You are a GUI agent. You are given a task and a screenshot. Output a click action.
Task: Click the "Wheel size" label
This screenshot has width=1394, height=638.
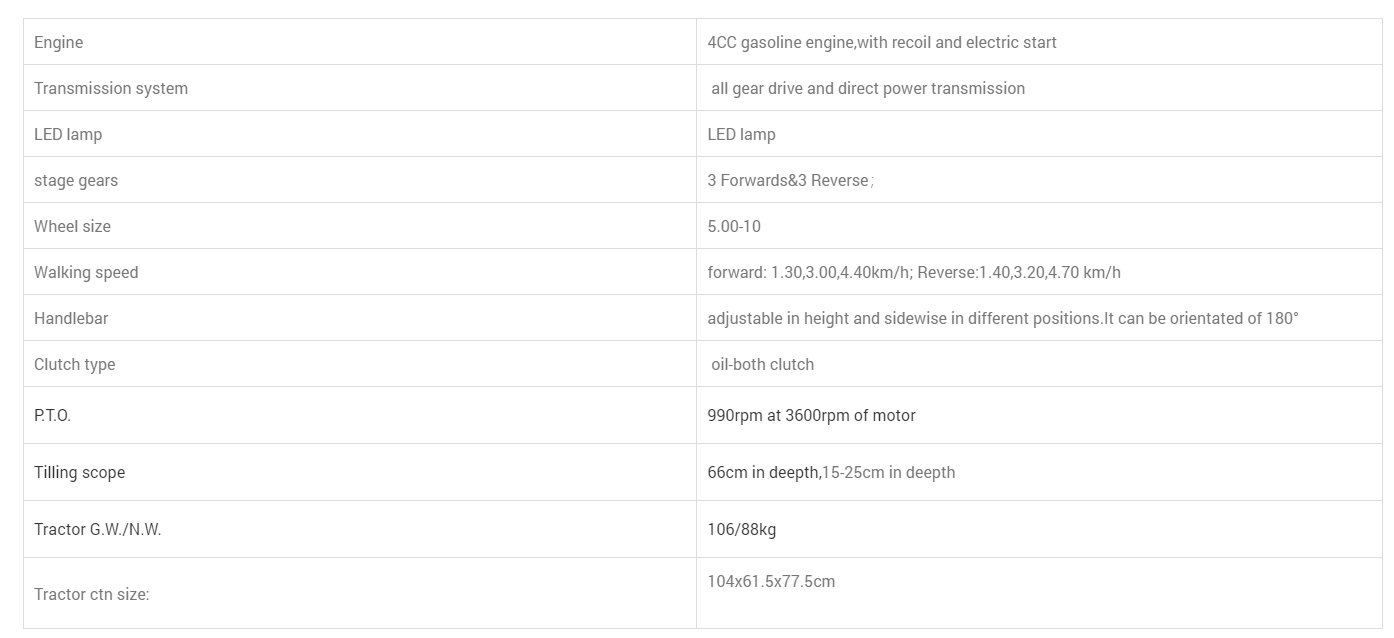(72, 226)
